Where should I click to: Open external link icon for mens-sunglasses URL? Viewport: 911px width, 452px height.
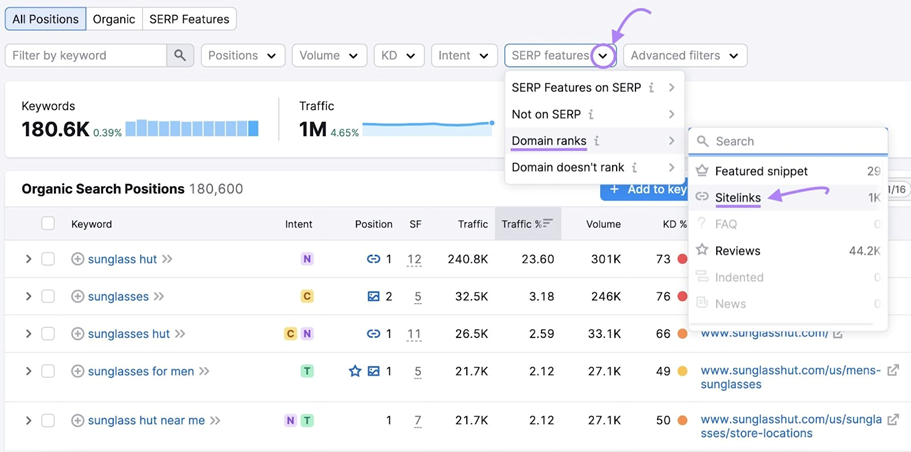pyautogui.click(x=893, y=371)
